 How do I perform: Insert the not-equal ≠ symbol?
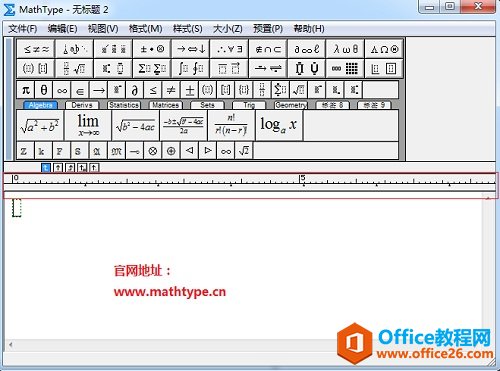click(171, 90)
